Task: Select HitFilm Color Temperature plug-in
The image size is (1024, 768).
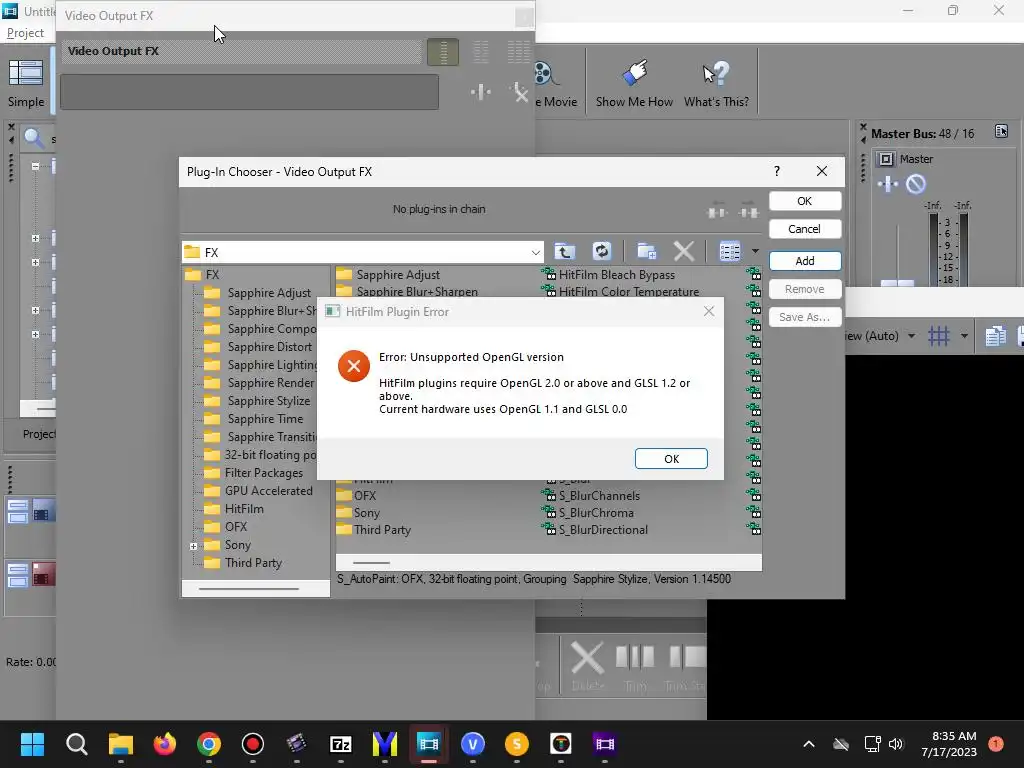Action: coord(628,291)
